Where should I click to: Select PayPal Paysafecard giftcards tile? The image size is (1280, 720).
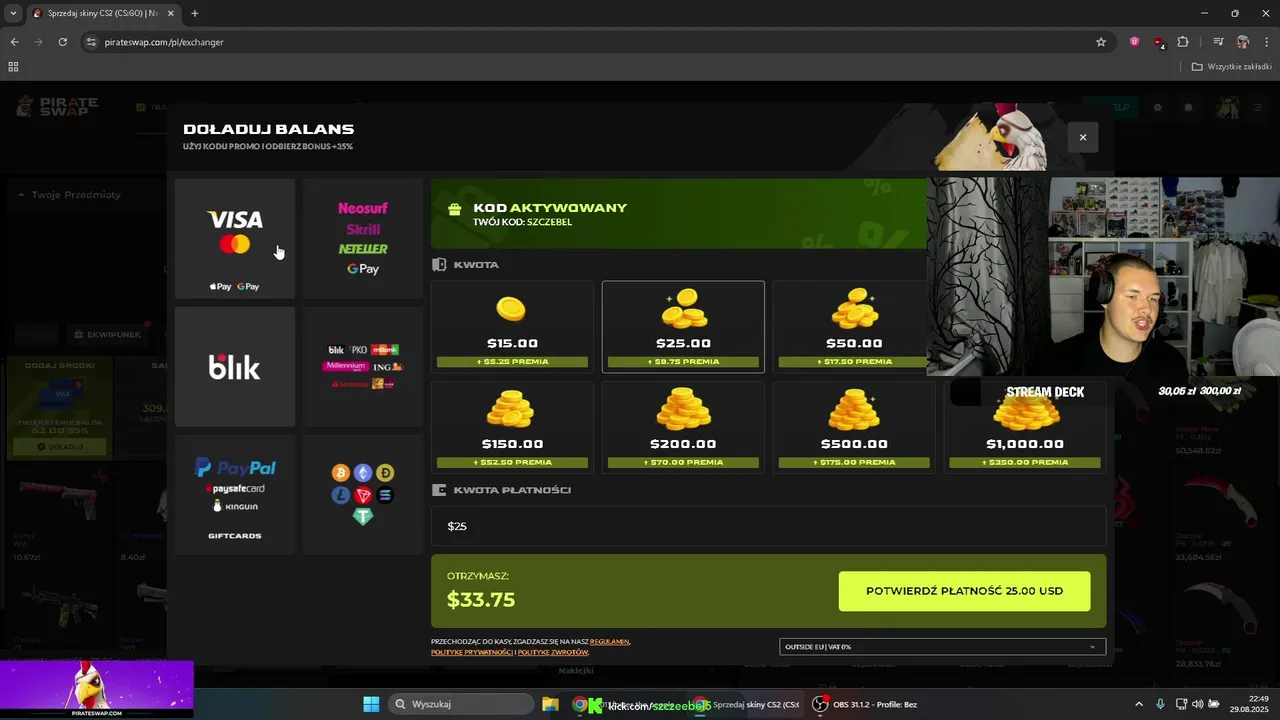235,494
